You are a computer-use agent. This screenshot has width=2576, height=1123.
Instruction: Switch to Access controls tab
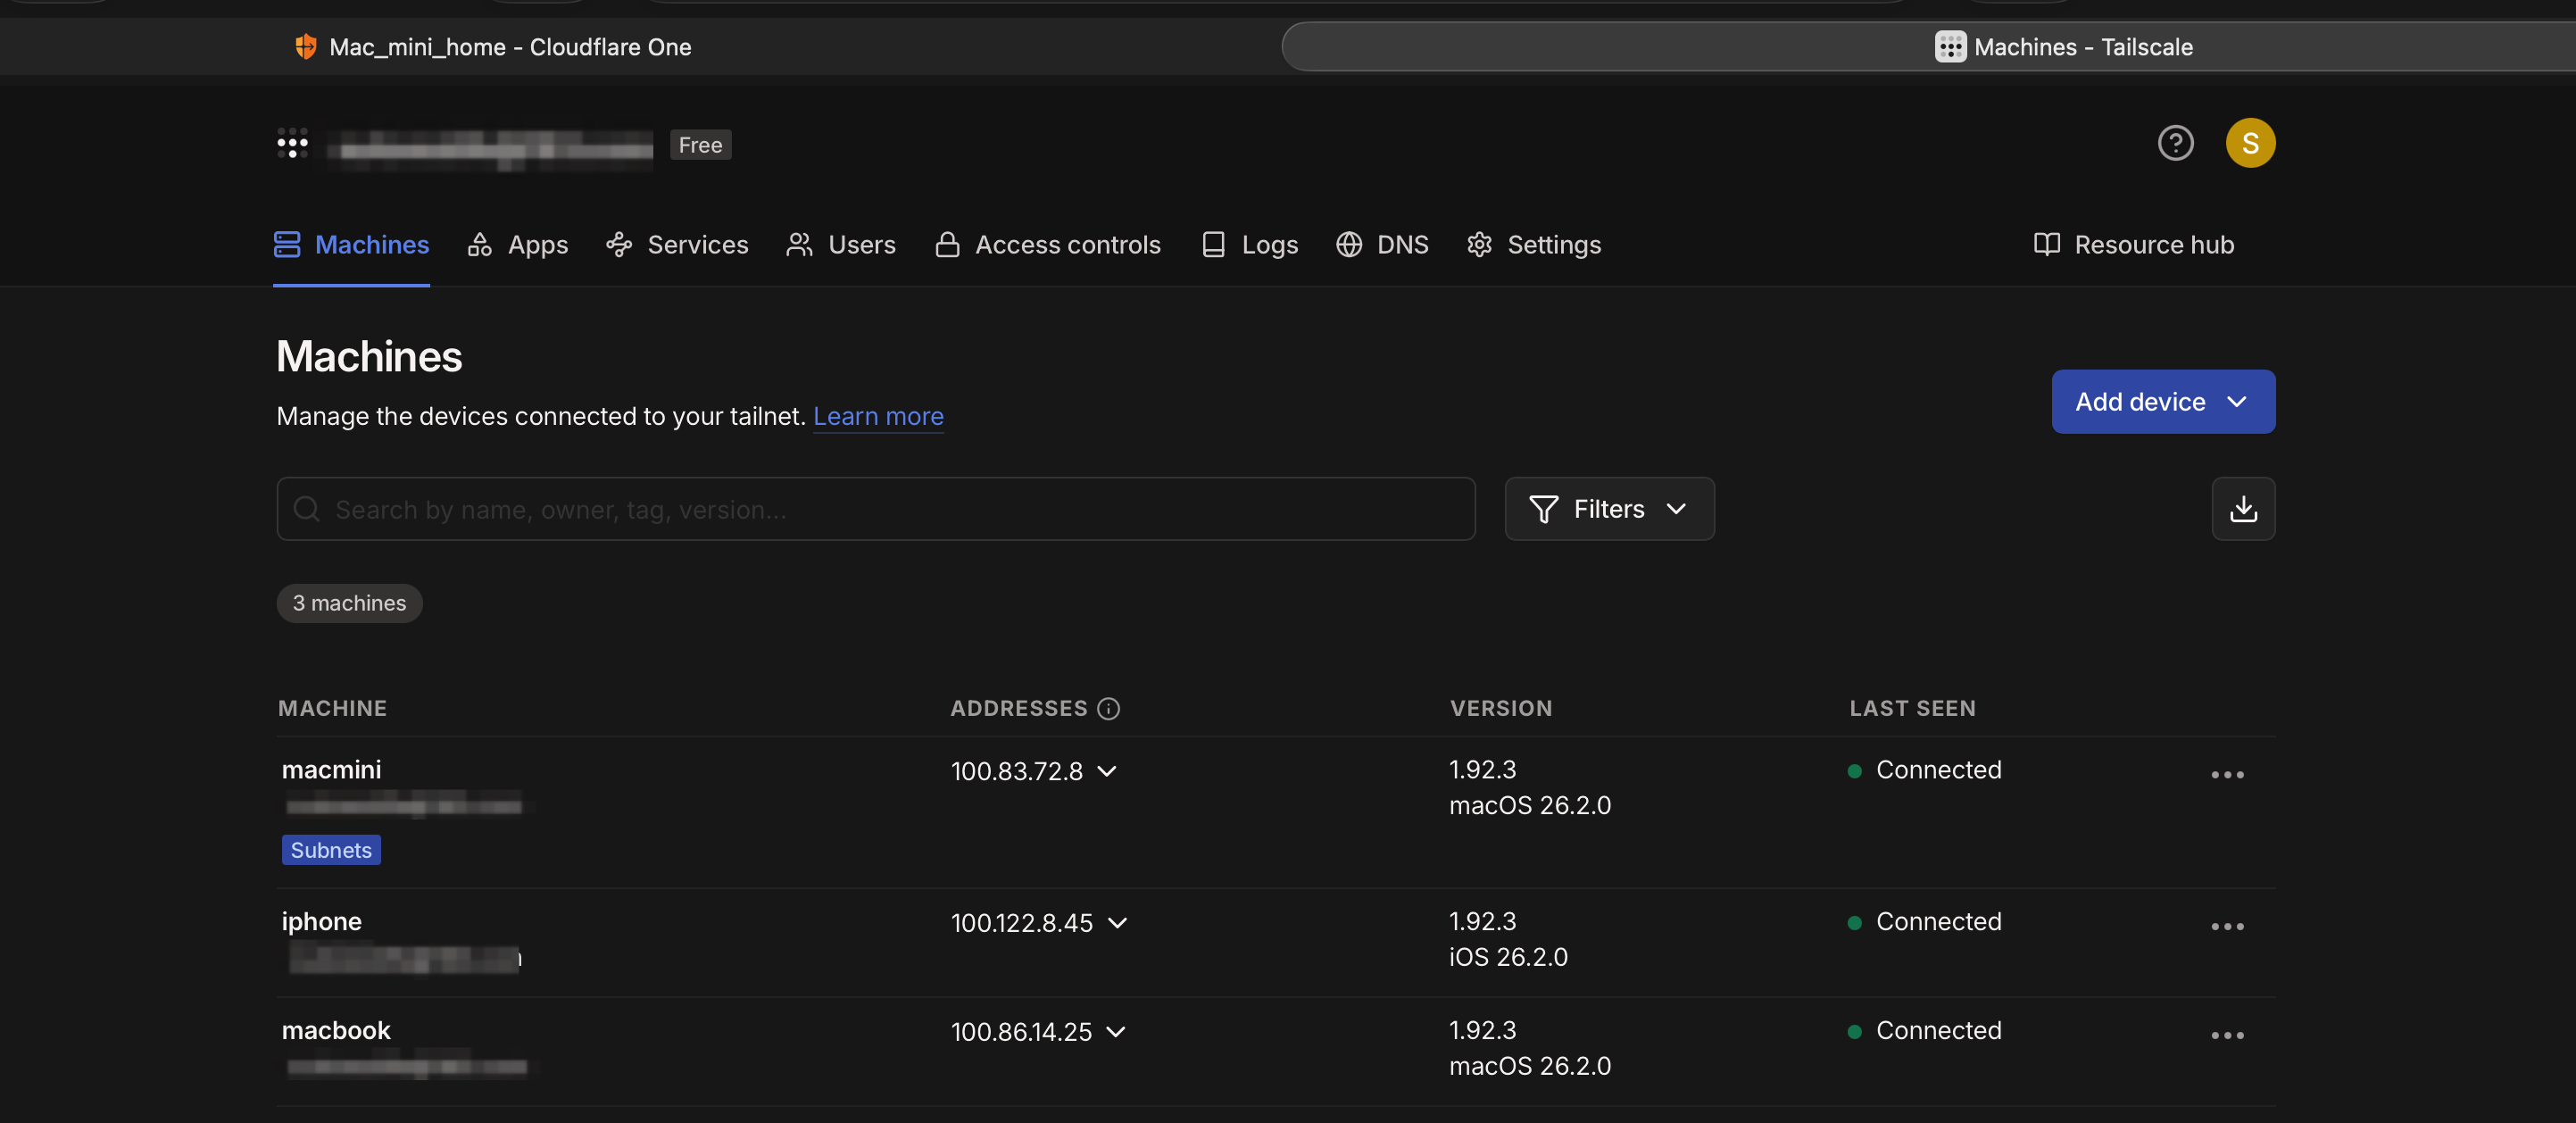pyautogui.click(x=1048, y=245)
